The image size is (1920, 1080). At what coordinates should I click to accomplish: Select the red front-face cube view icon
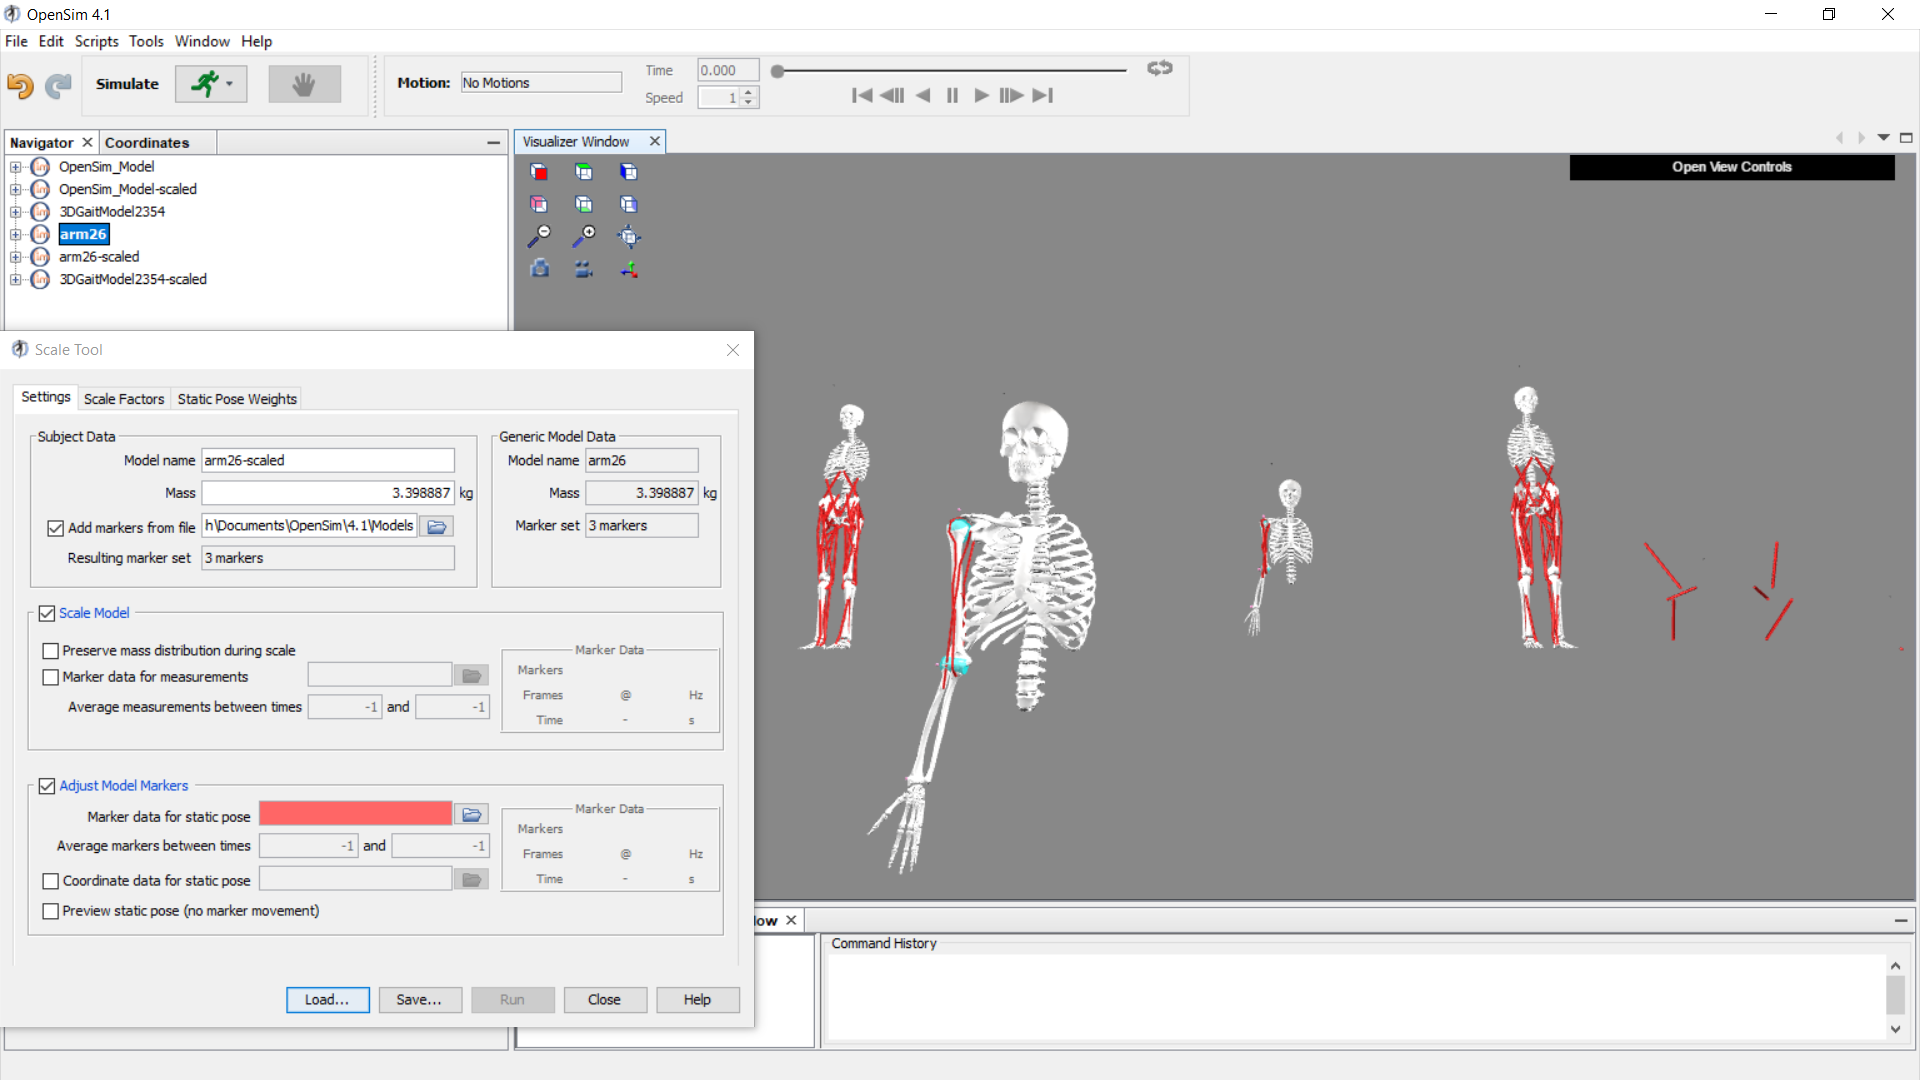[539, 172]
